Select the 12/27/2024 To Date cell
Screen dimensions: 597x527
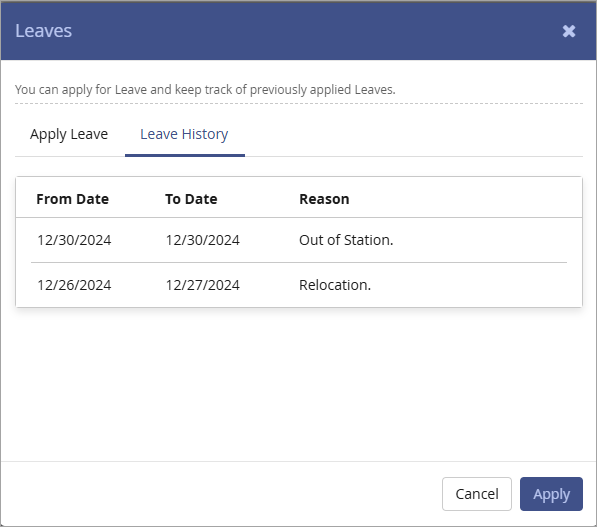203,285
